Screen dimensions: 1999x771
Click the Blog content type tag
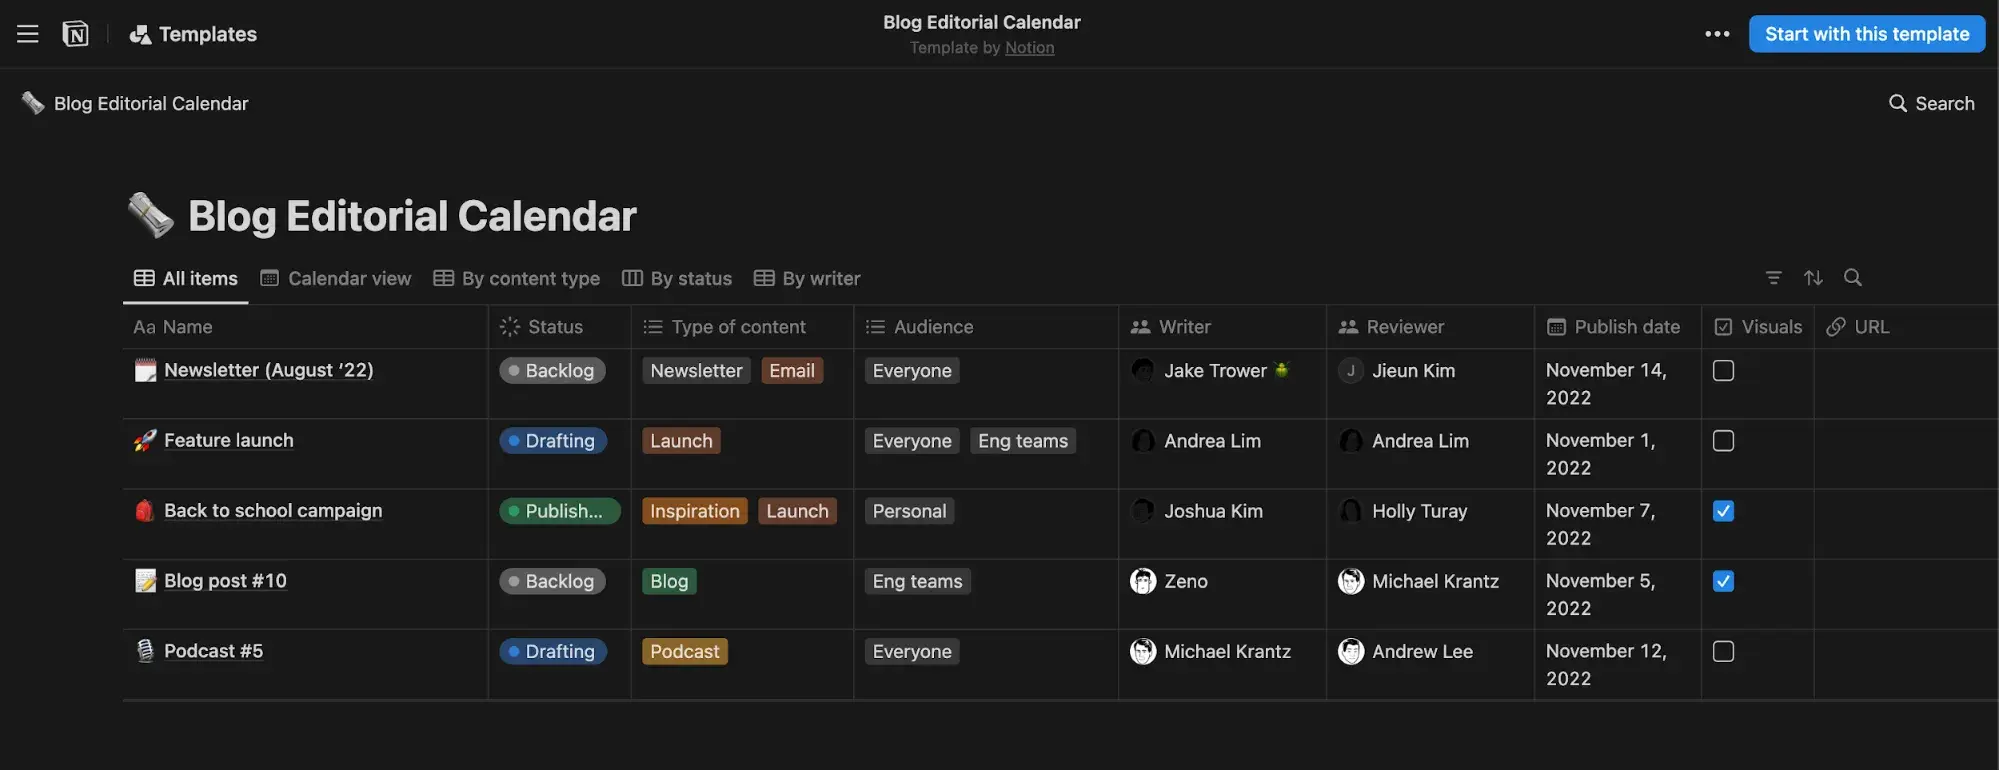pos(669,581)
